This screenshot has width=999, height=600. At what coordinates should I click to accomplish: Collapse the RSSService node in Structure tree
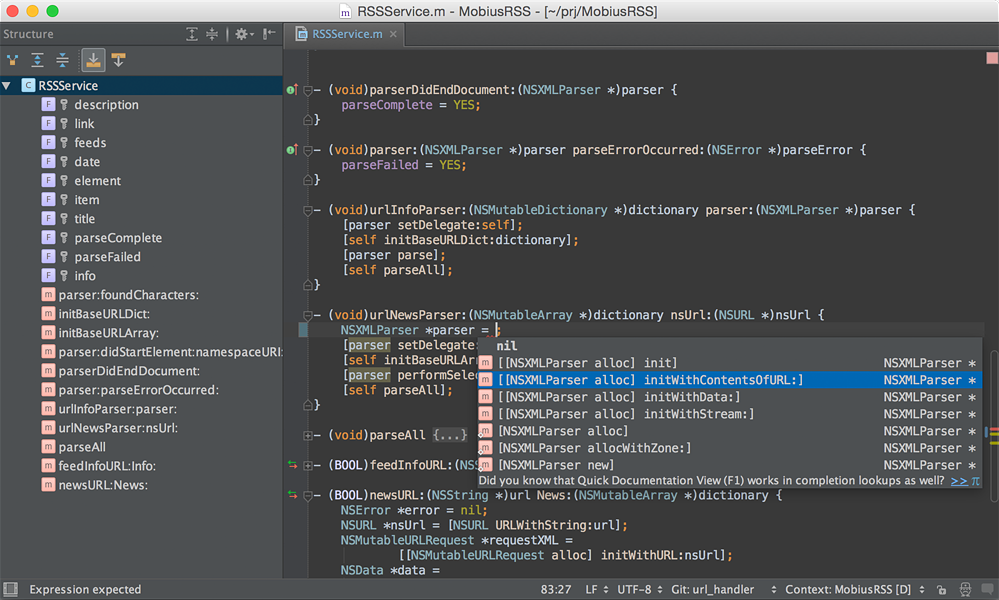8,86
